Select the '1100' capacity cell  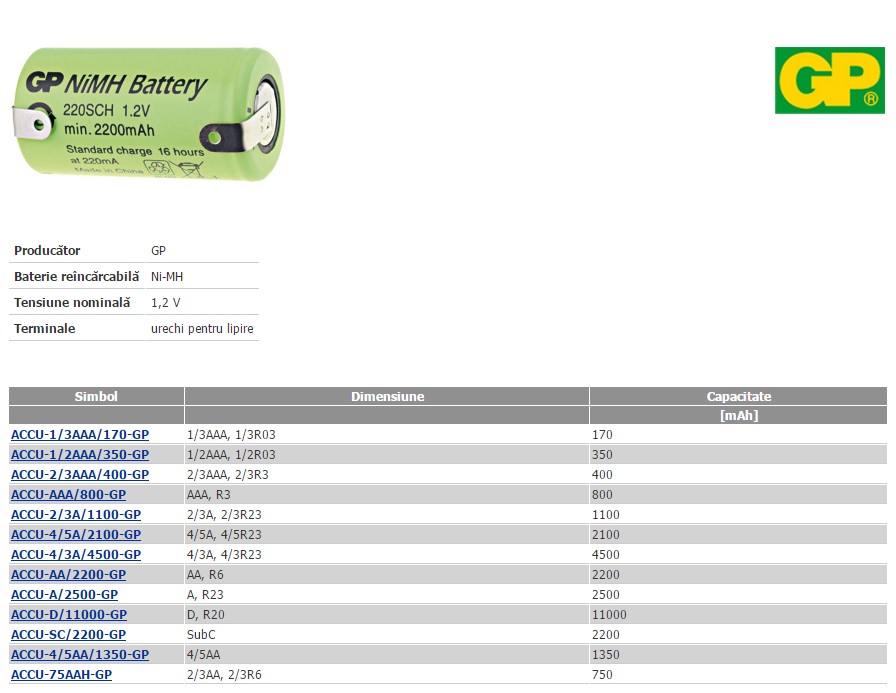tap(738, 515)
